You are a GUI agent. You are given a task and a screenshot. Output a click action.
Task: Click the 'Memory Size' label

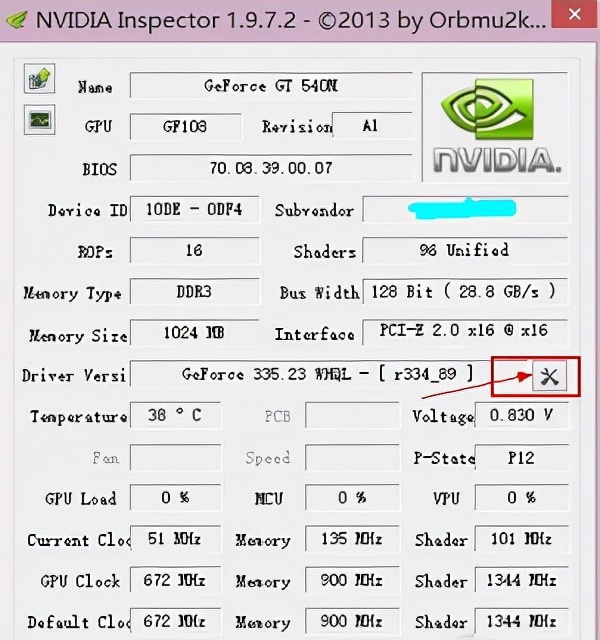[x=78, y=336]
